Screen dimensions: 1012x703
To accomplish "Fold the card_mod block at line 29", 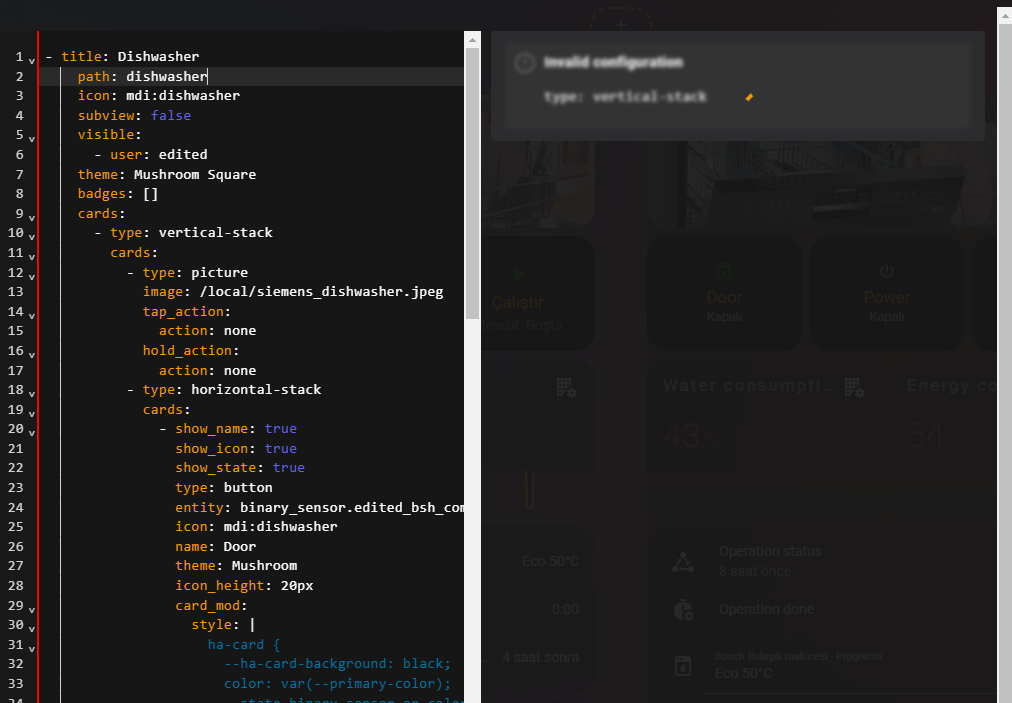I will tap(32, 609).
